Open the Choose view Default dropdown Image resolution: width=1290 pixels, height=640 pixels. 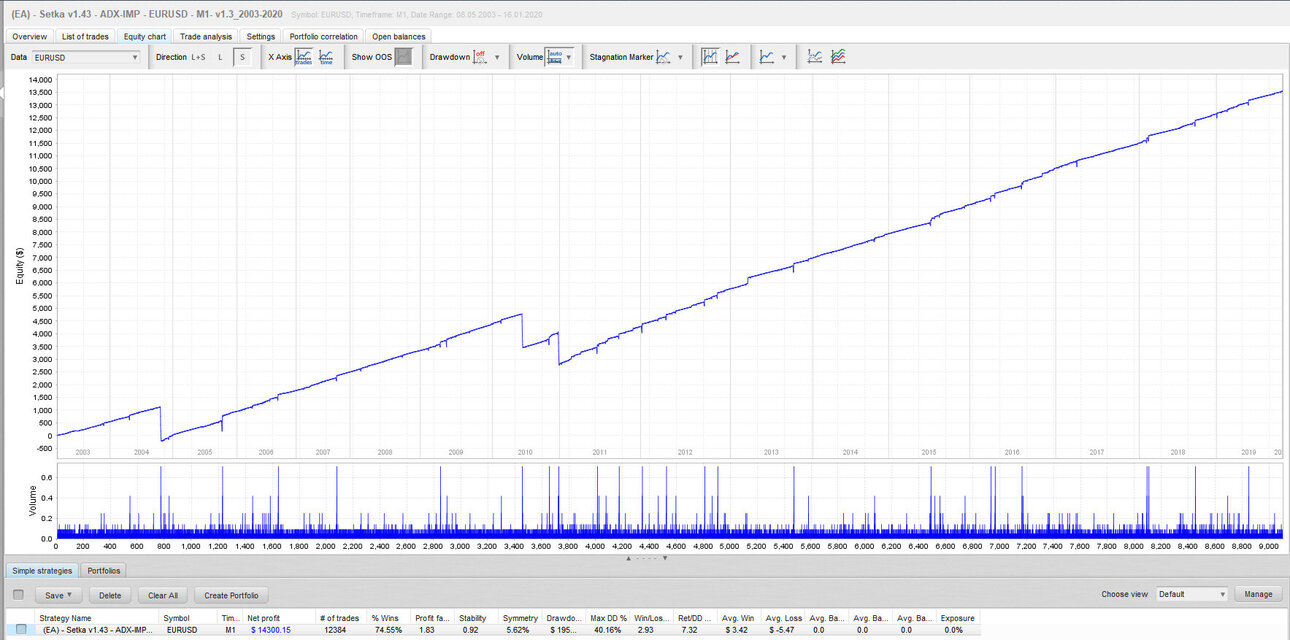click(x=1192, y=594)
